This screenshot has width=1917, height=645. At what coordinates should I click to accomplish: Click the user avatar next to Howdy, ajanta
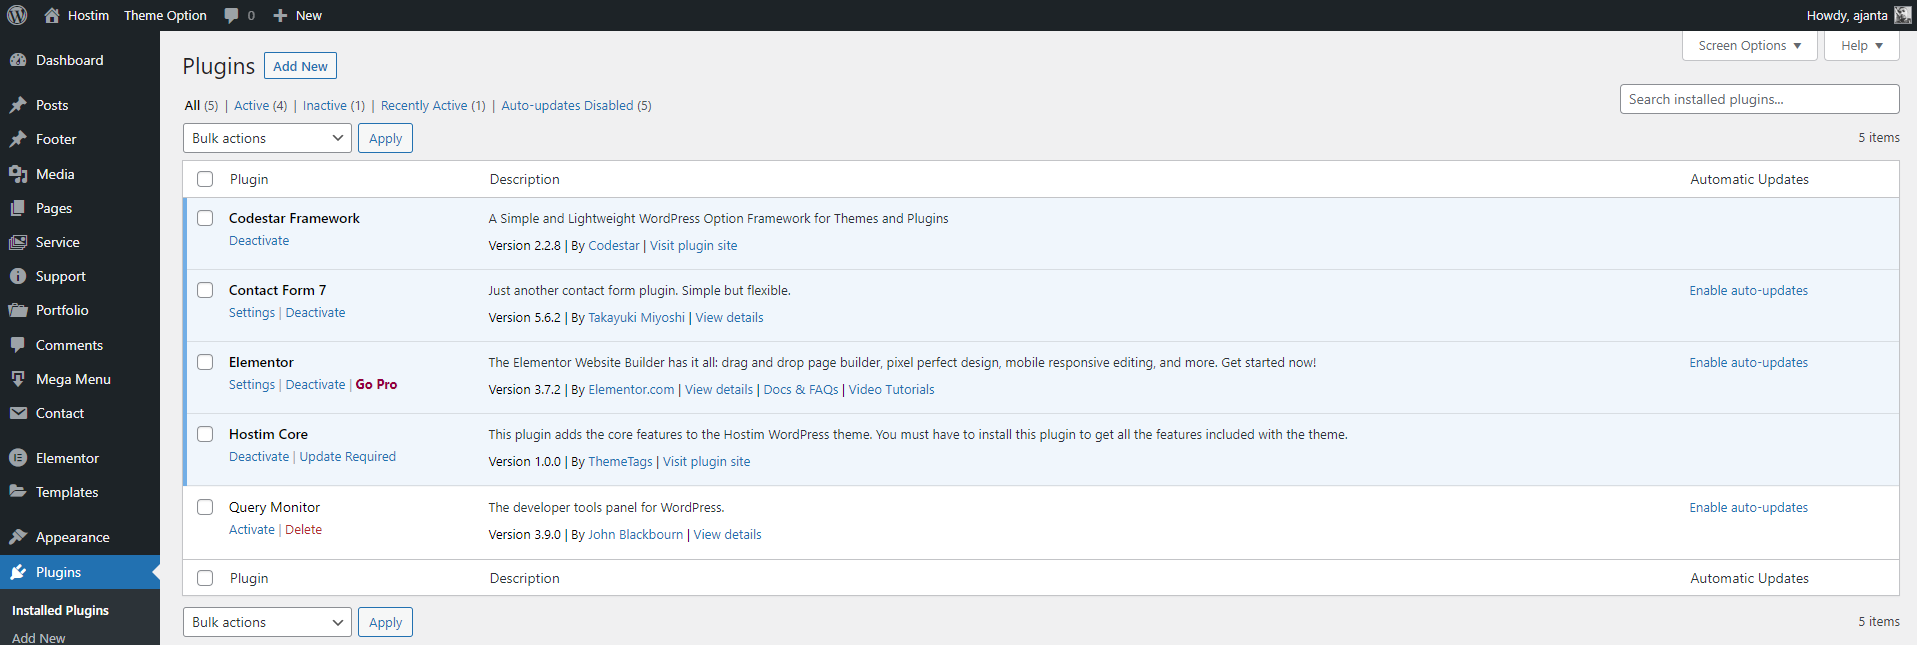1902,15
